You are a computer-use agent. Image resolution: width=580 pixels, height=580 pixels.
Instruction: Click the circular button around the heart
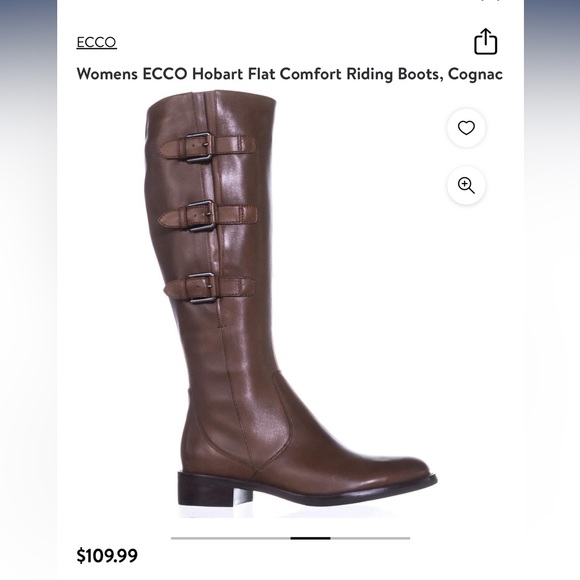466,128
